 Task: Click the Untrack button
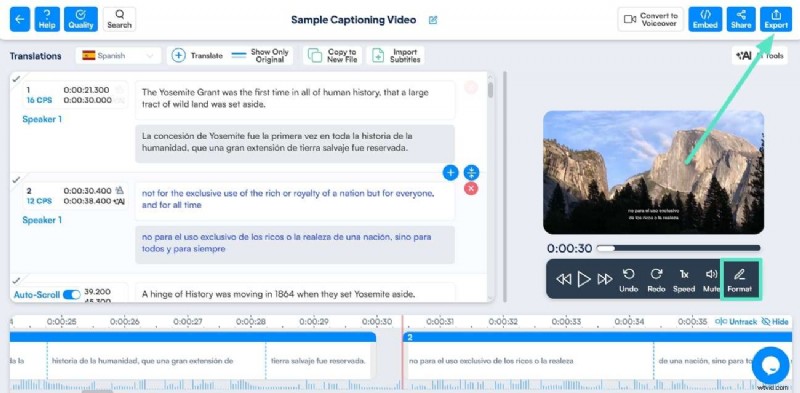pyautogui.click(x=736, y=322)
